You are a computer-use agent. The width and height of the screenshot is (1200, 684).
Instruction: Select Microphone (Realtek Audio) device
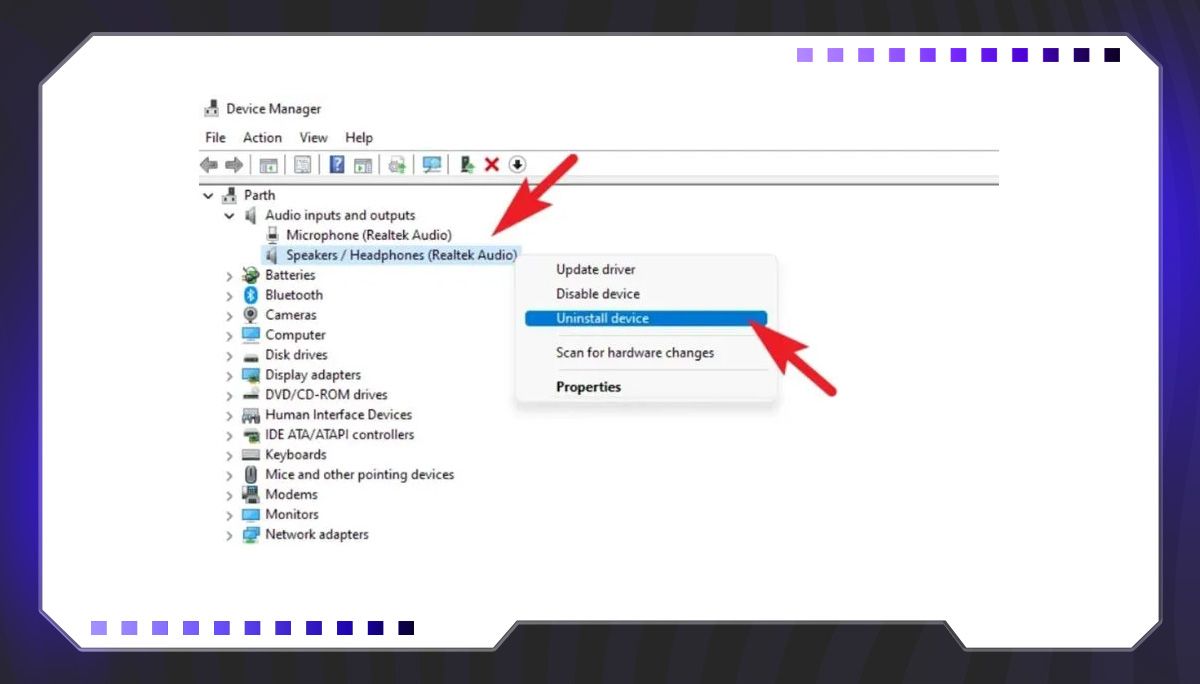pyautogui.click(x=368, y=235)
